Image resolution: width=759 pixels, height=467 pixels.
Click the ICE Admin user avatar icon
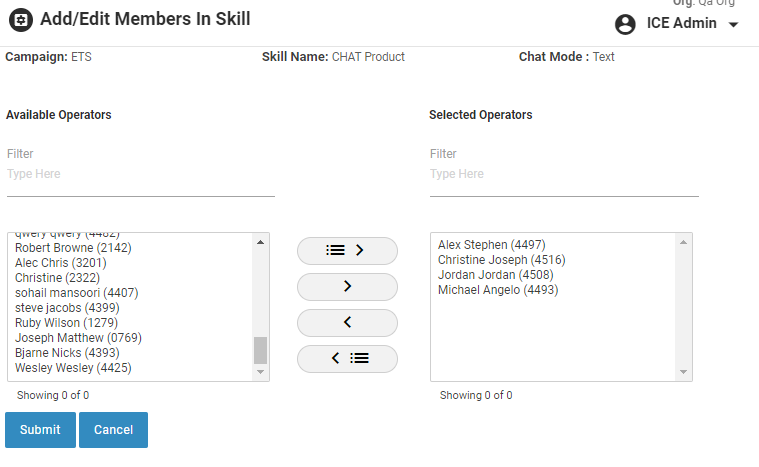(625, 24)
